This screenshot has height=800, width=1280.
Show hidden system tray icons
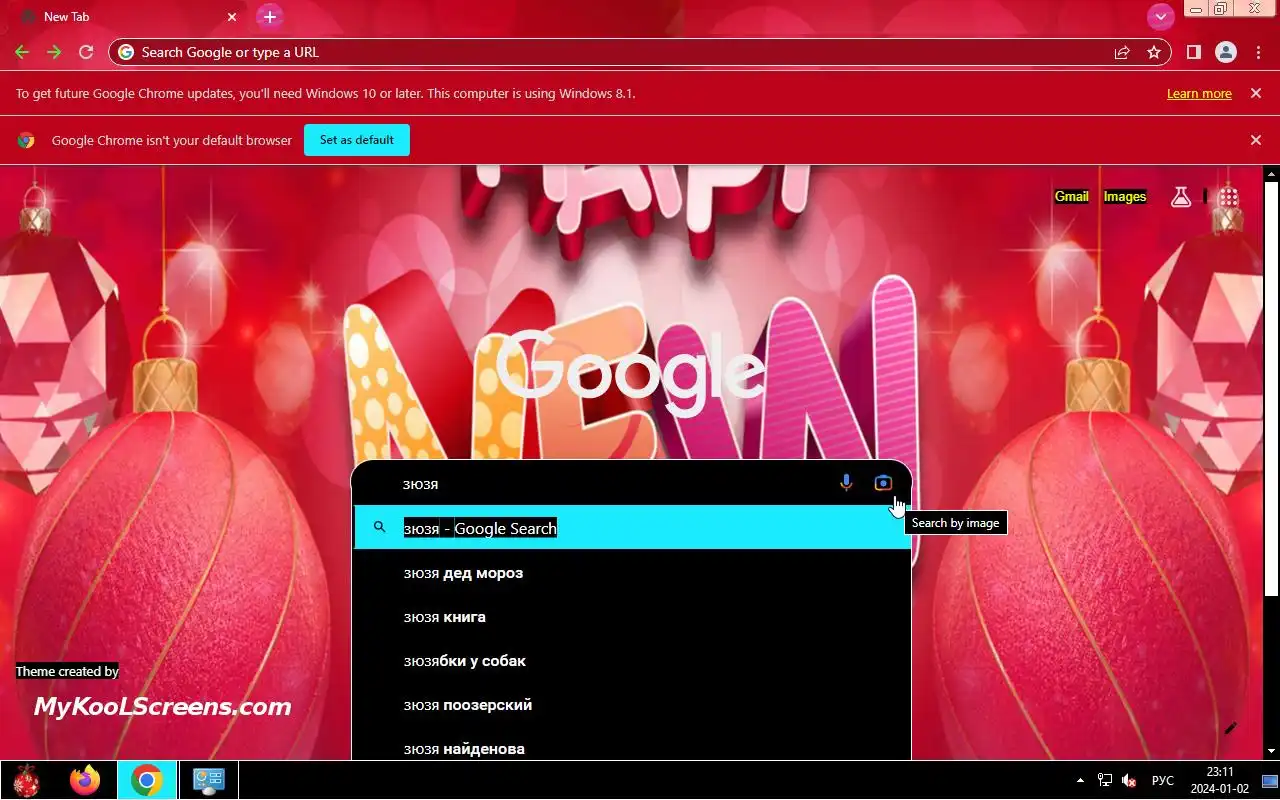coord(1080,780)
